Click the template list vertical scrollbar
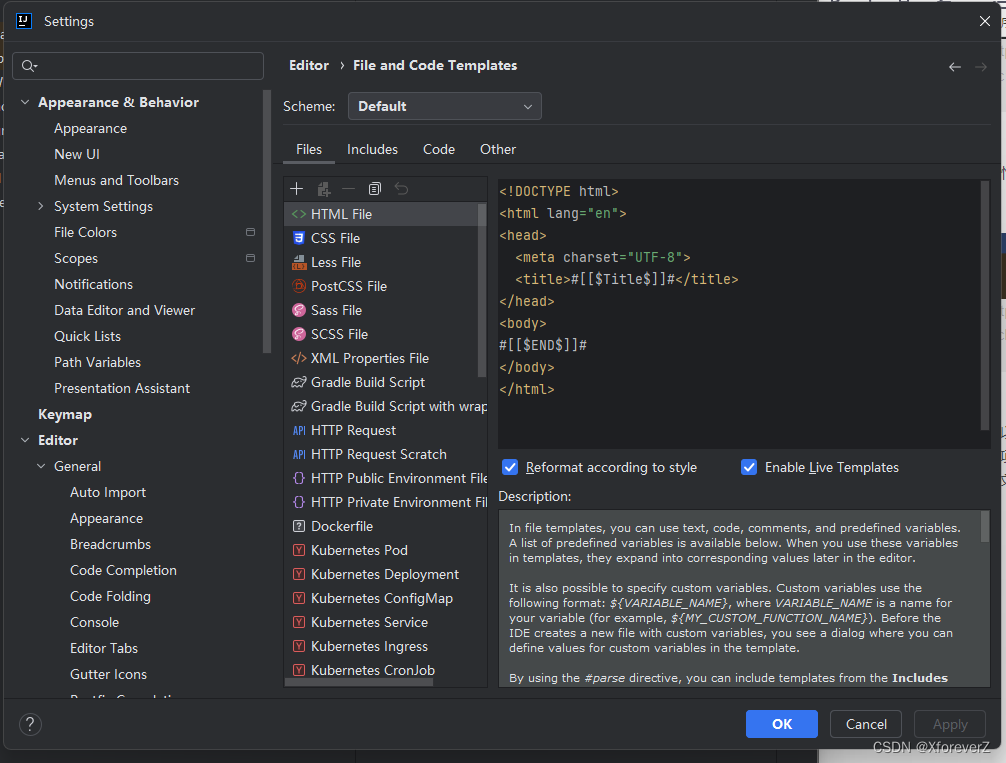The width and height of the screenshot is (1006, 763). point(482,291)
